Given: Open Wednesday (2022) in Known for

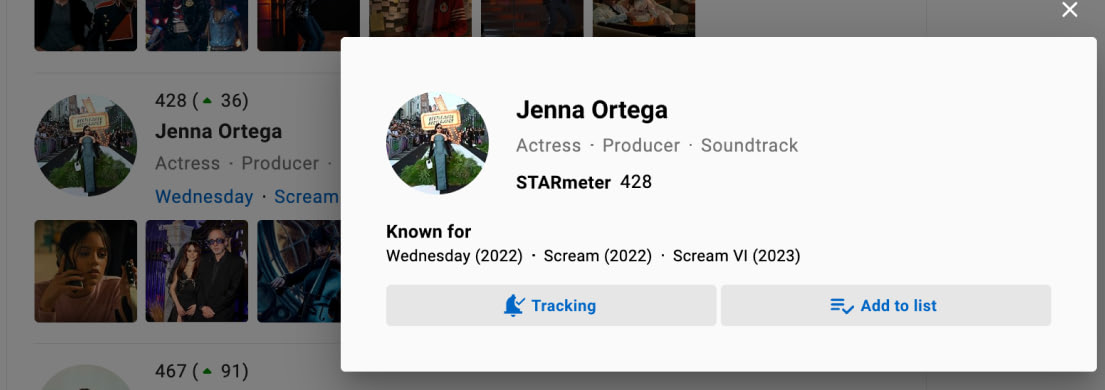Looking at the screenshot, I should 455,256.
